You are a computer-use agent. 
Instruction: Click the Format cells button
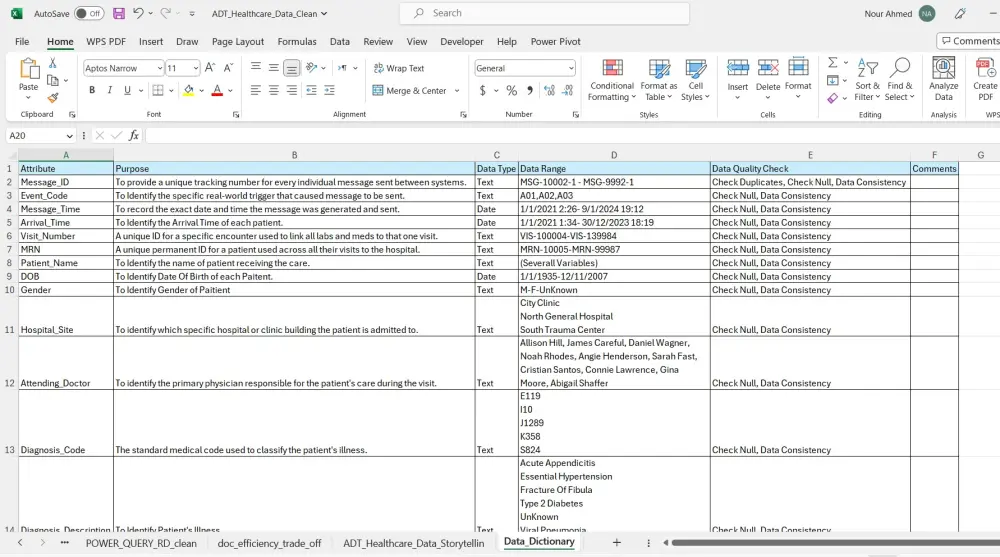point(798,78)
